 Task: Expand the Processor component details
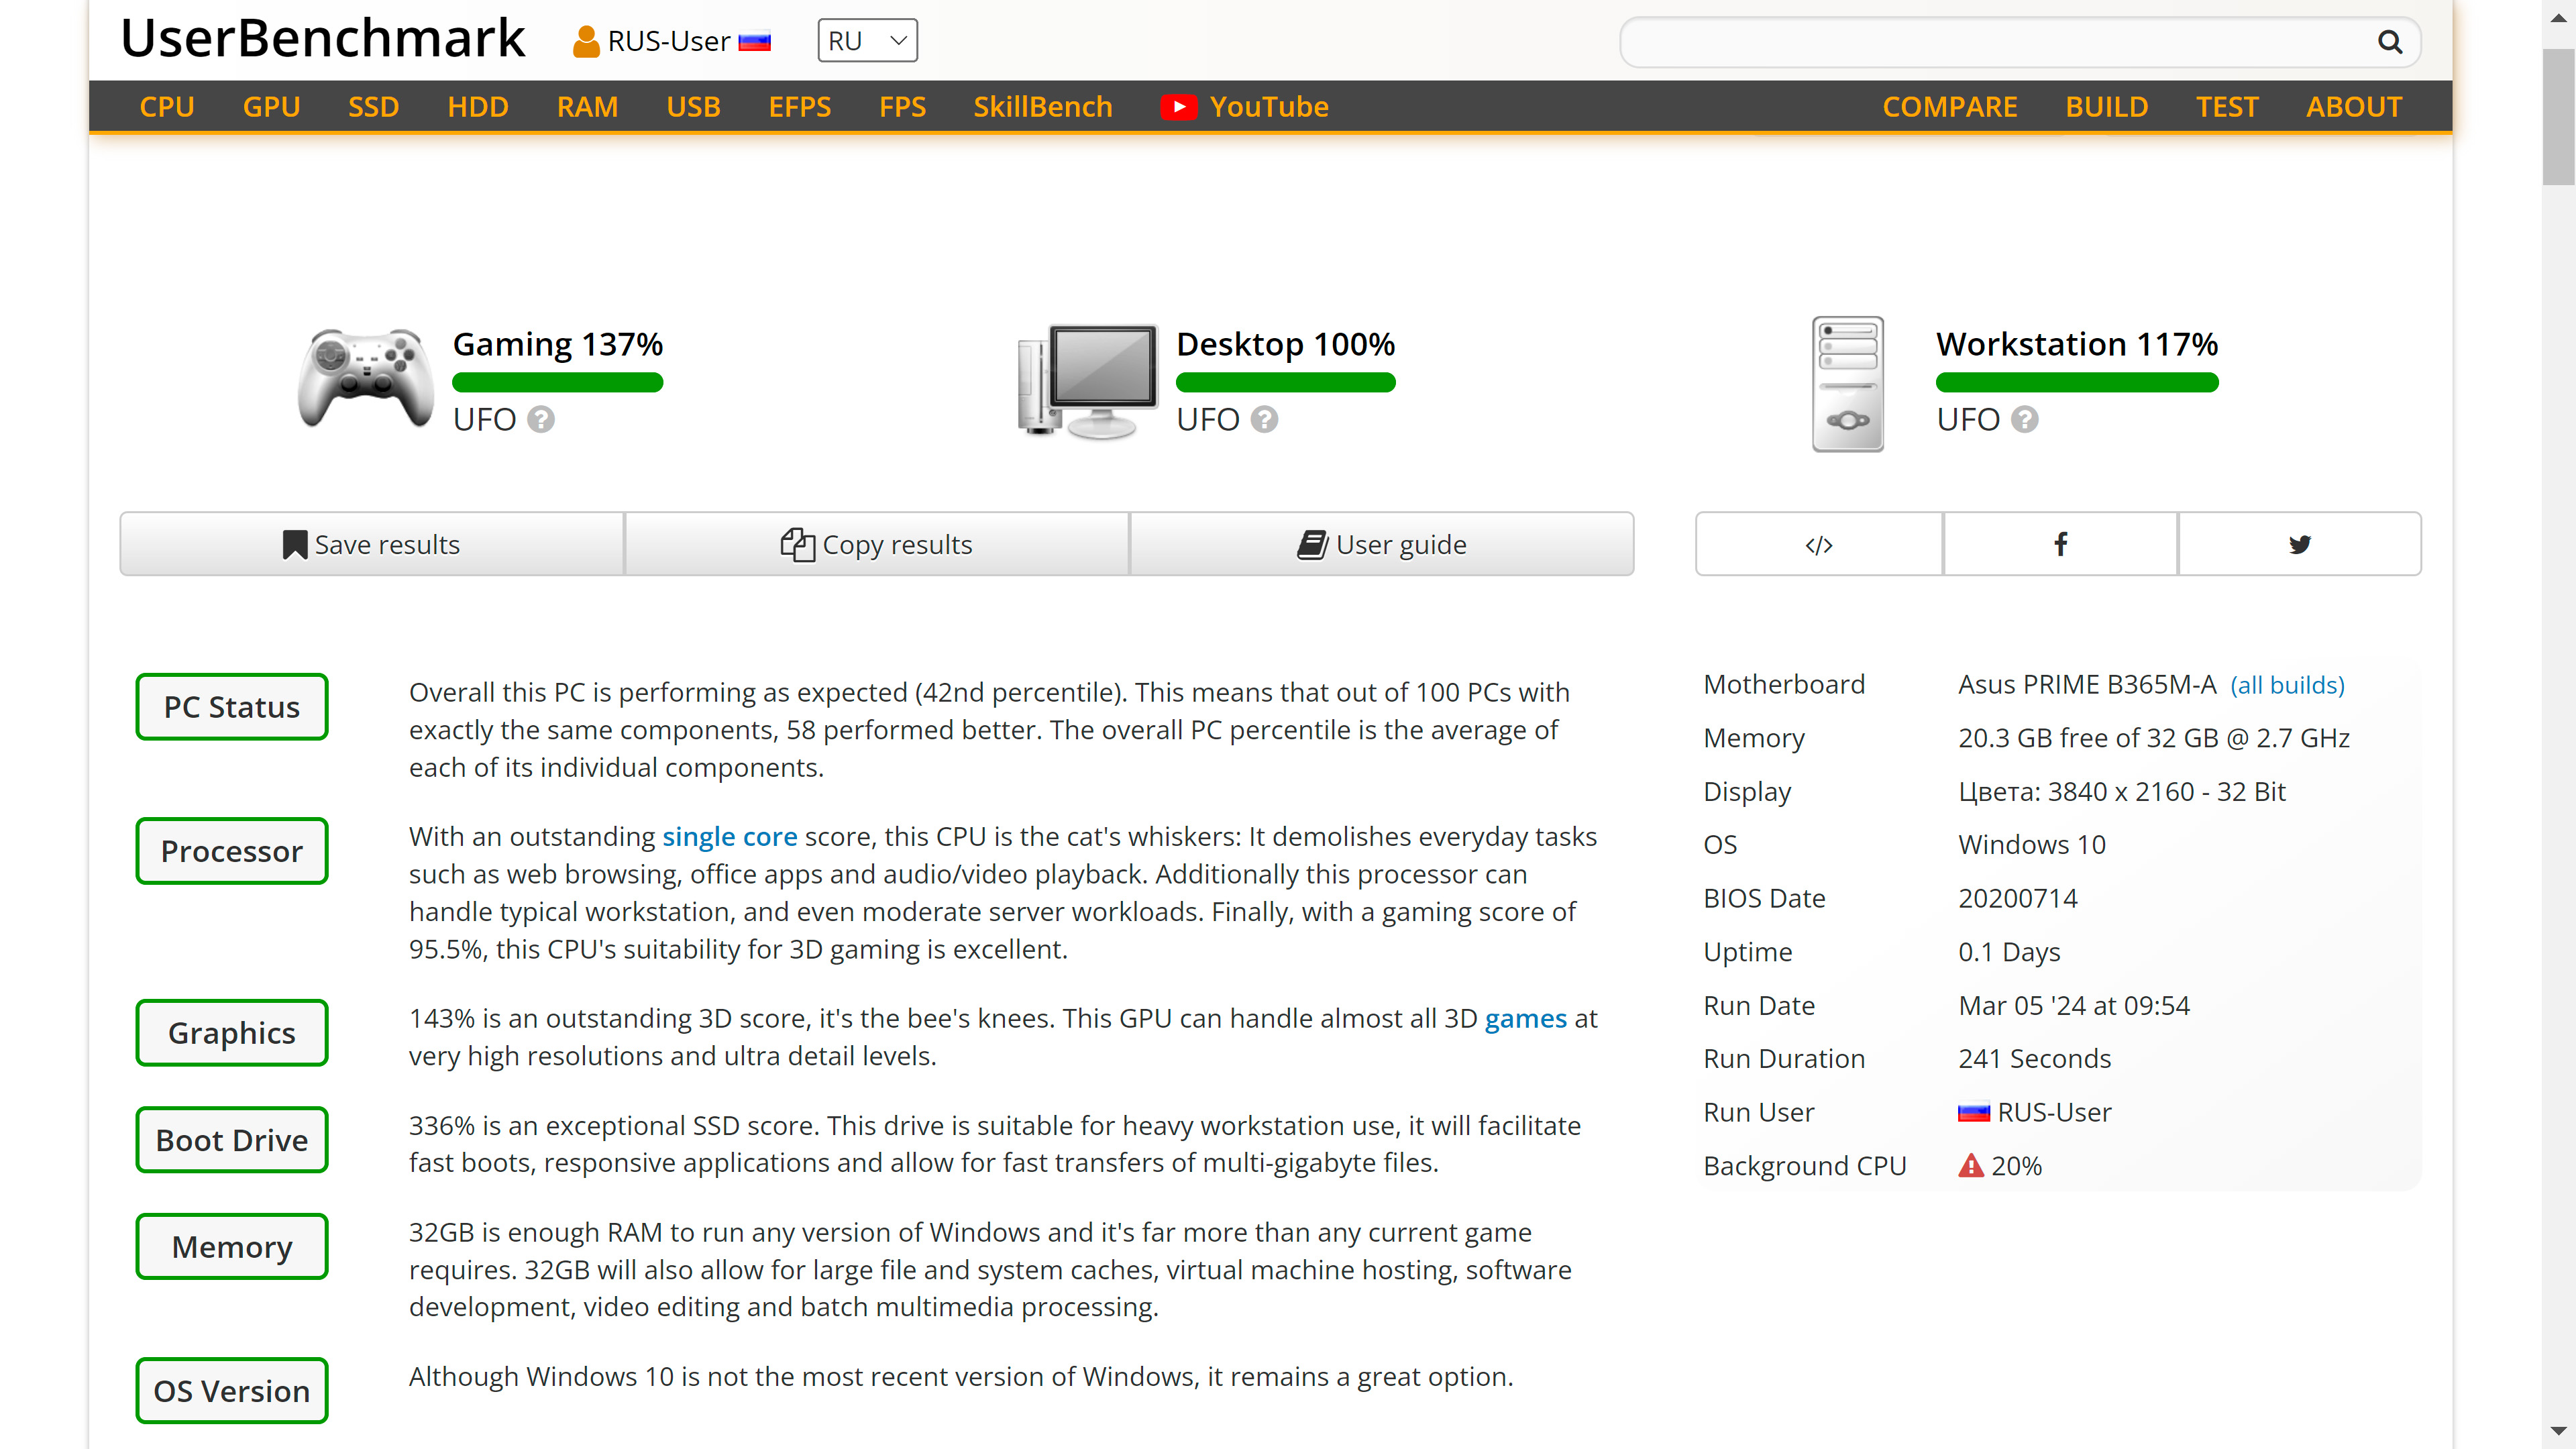(x=230, y=851)
